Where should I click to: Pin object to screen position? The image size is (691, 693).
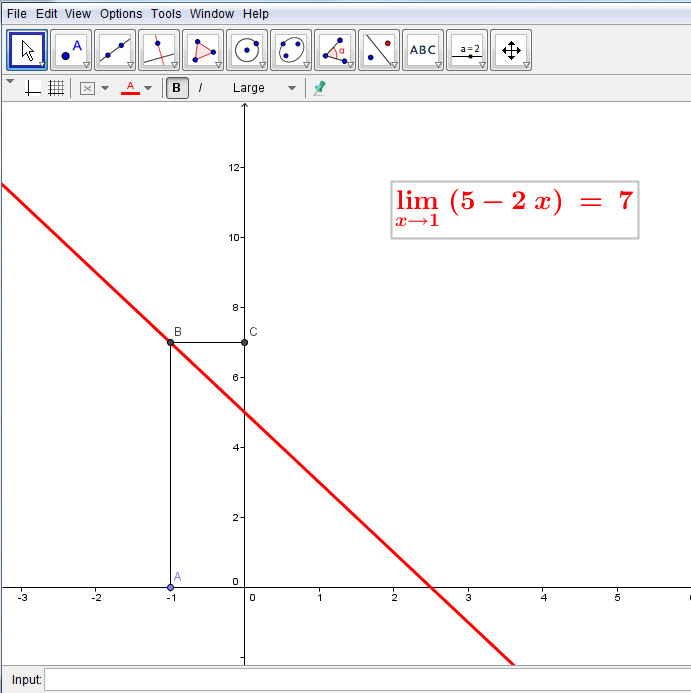coord(319,88)
